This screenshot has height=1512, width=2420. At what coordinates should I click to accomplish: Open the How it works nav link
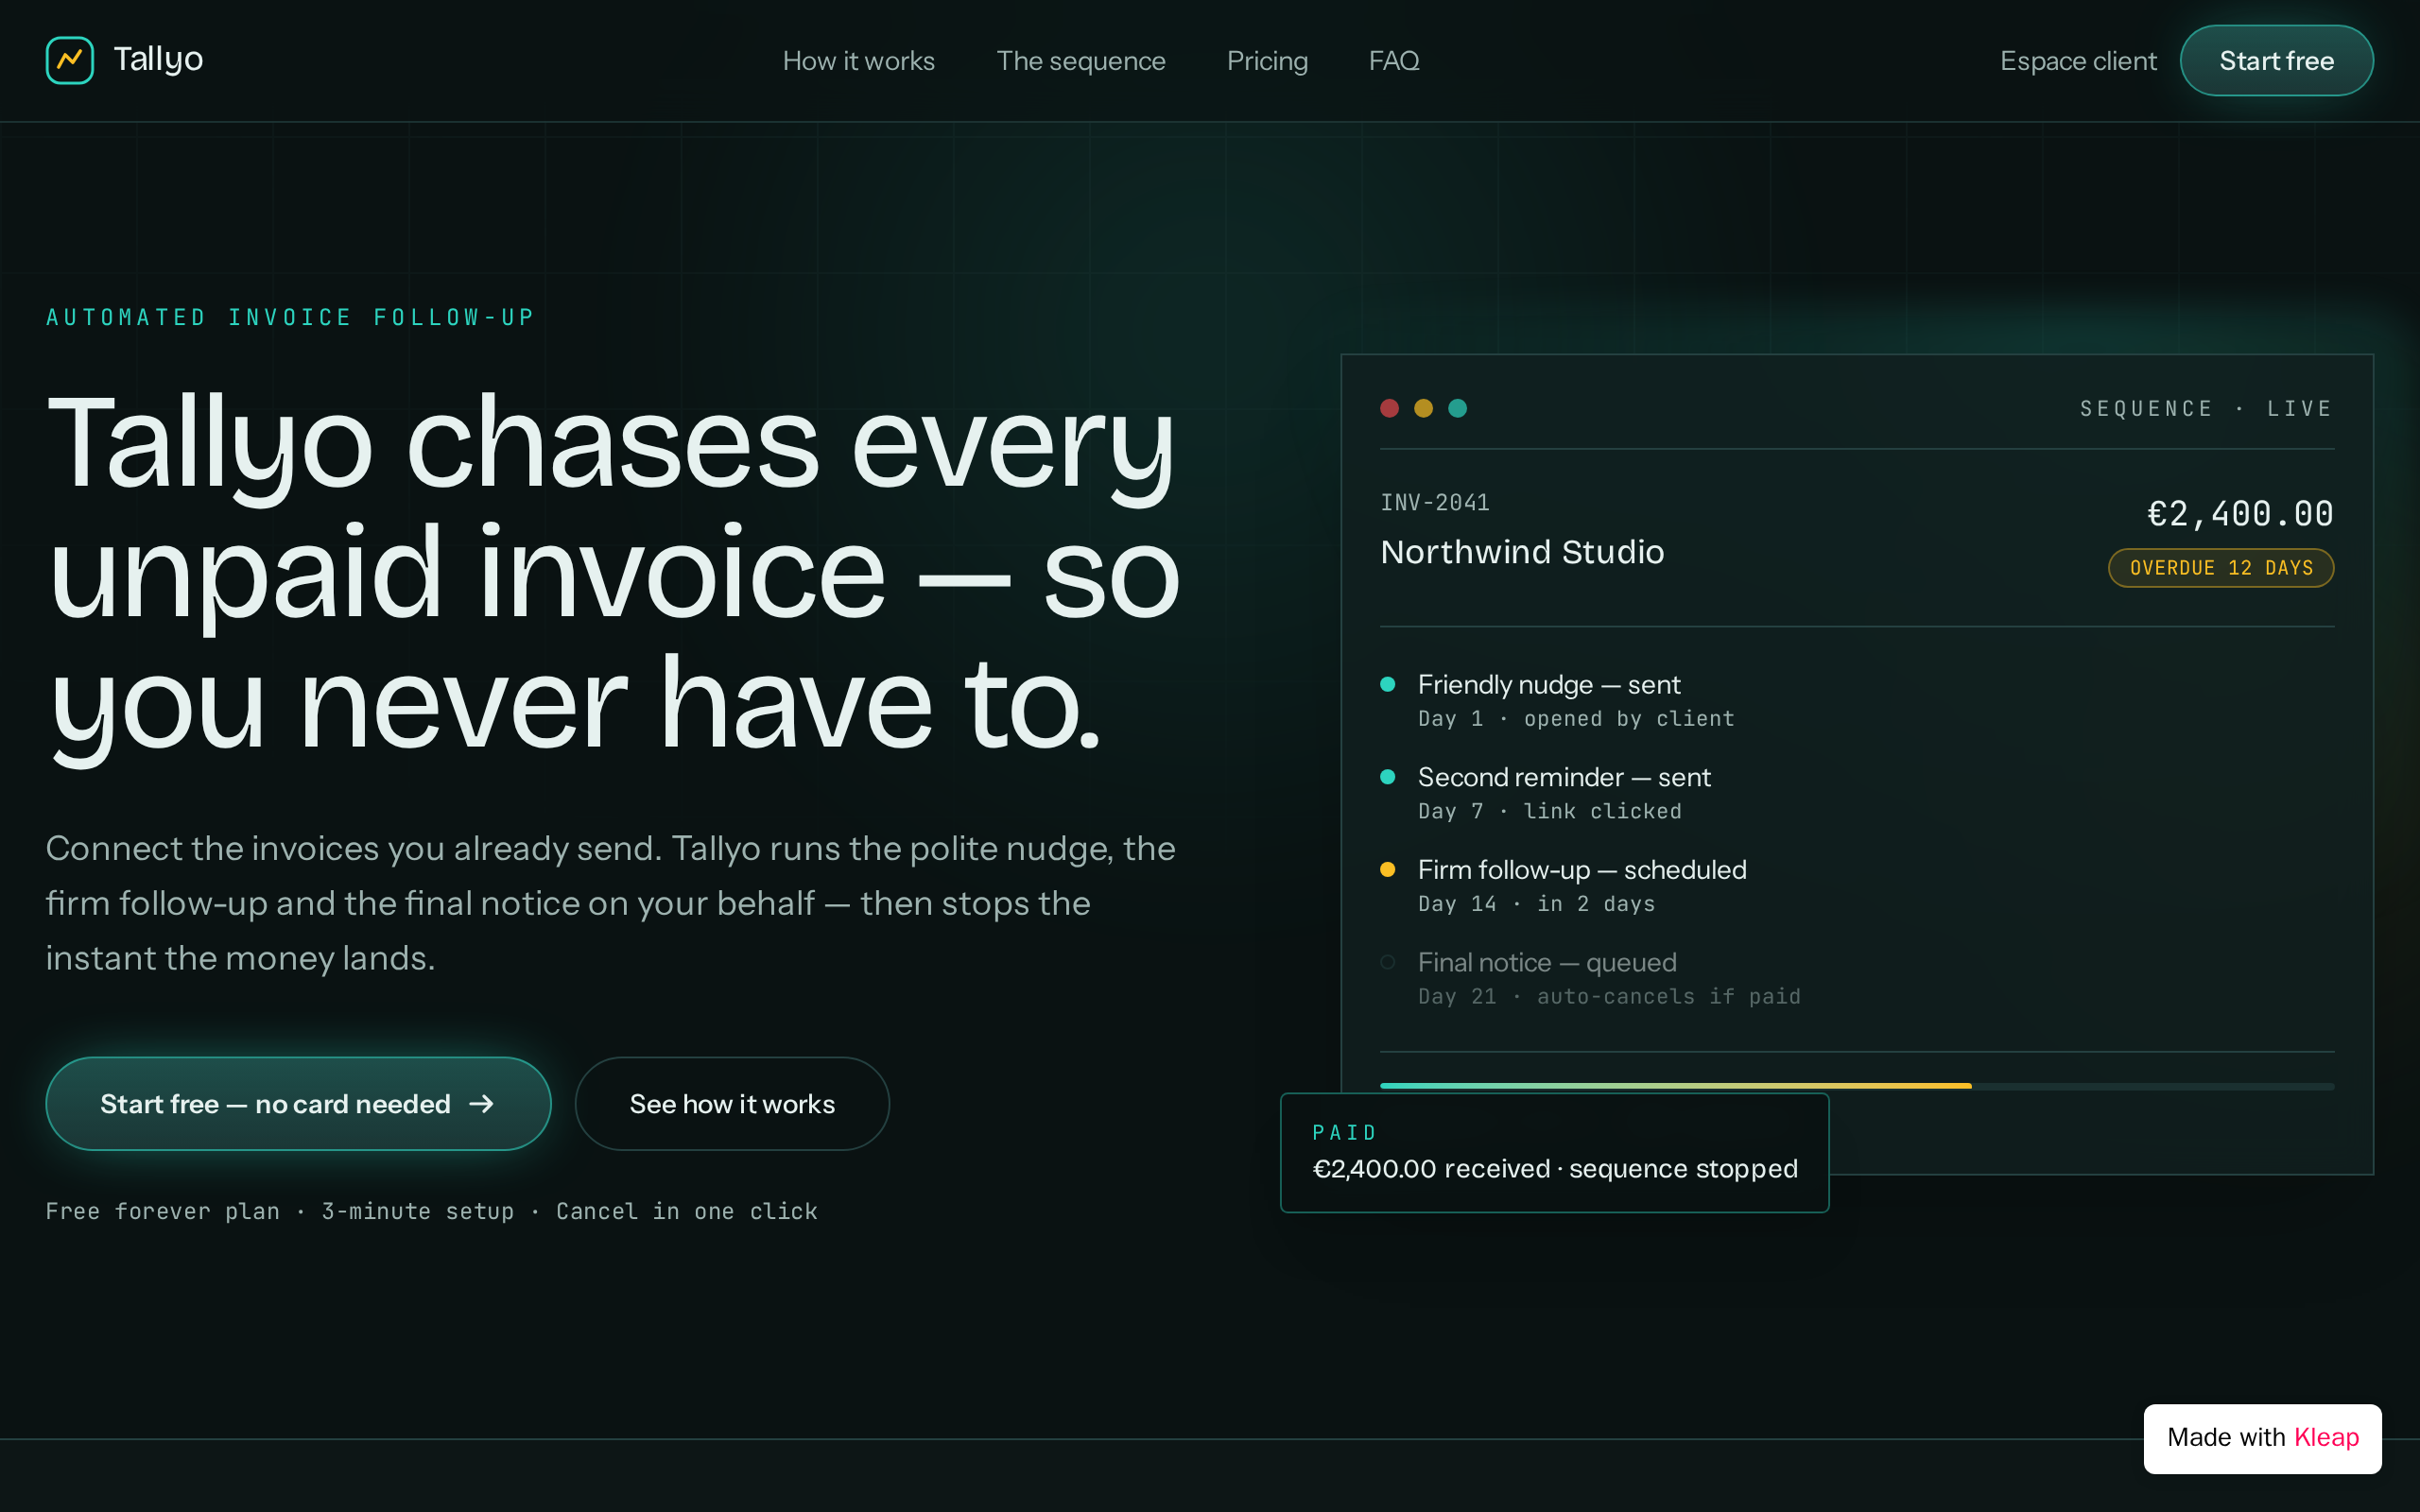point(858,61)
